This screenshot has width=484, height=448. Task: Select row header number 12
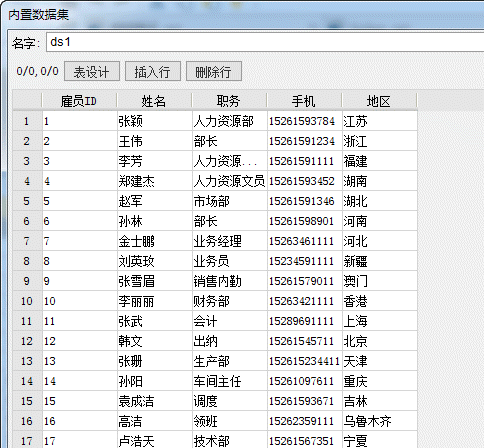pos(27,341)
